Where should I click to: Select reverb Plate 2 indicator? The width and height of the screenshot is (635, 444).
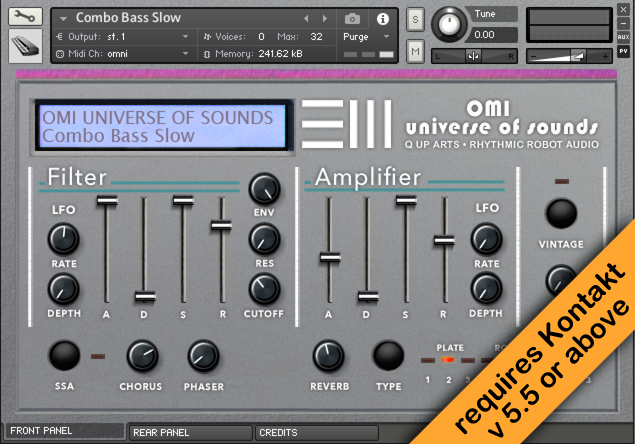pos(447,360)
